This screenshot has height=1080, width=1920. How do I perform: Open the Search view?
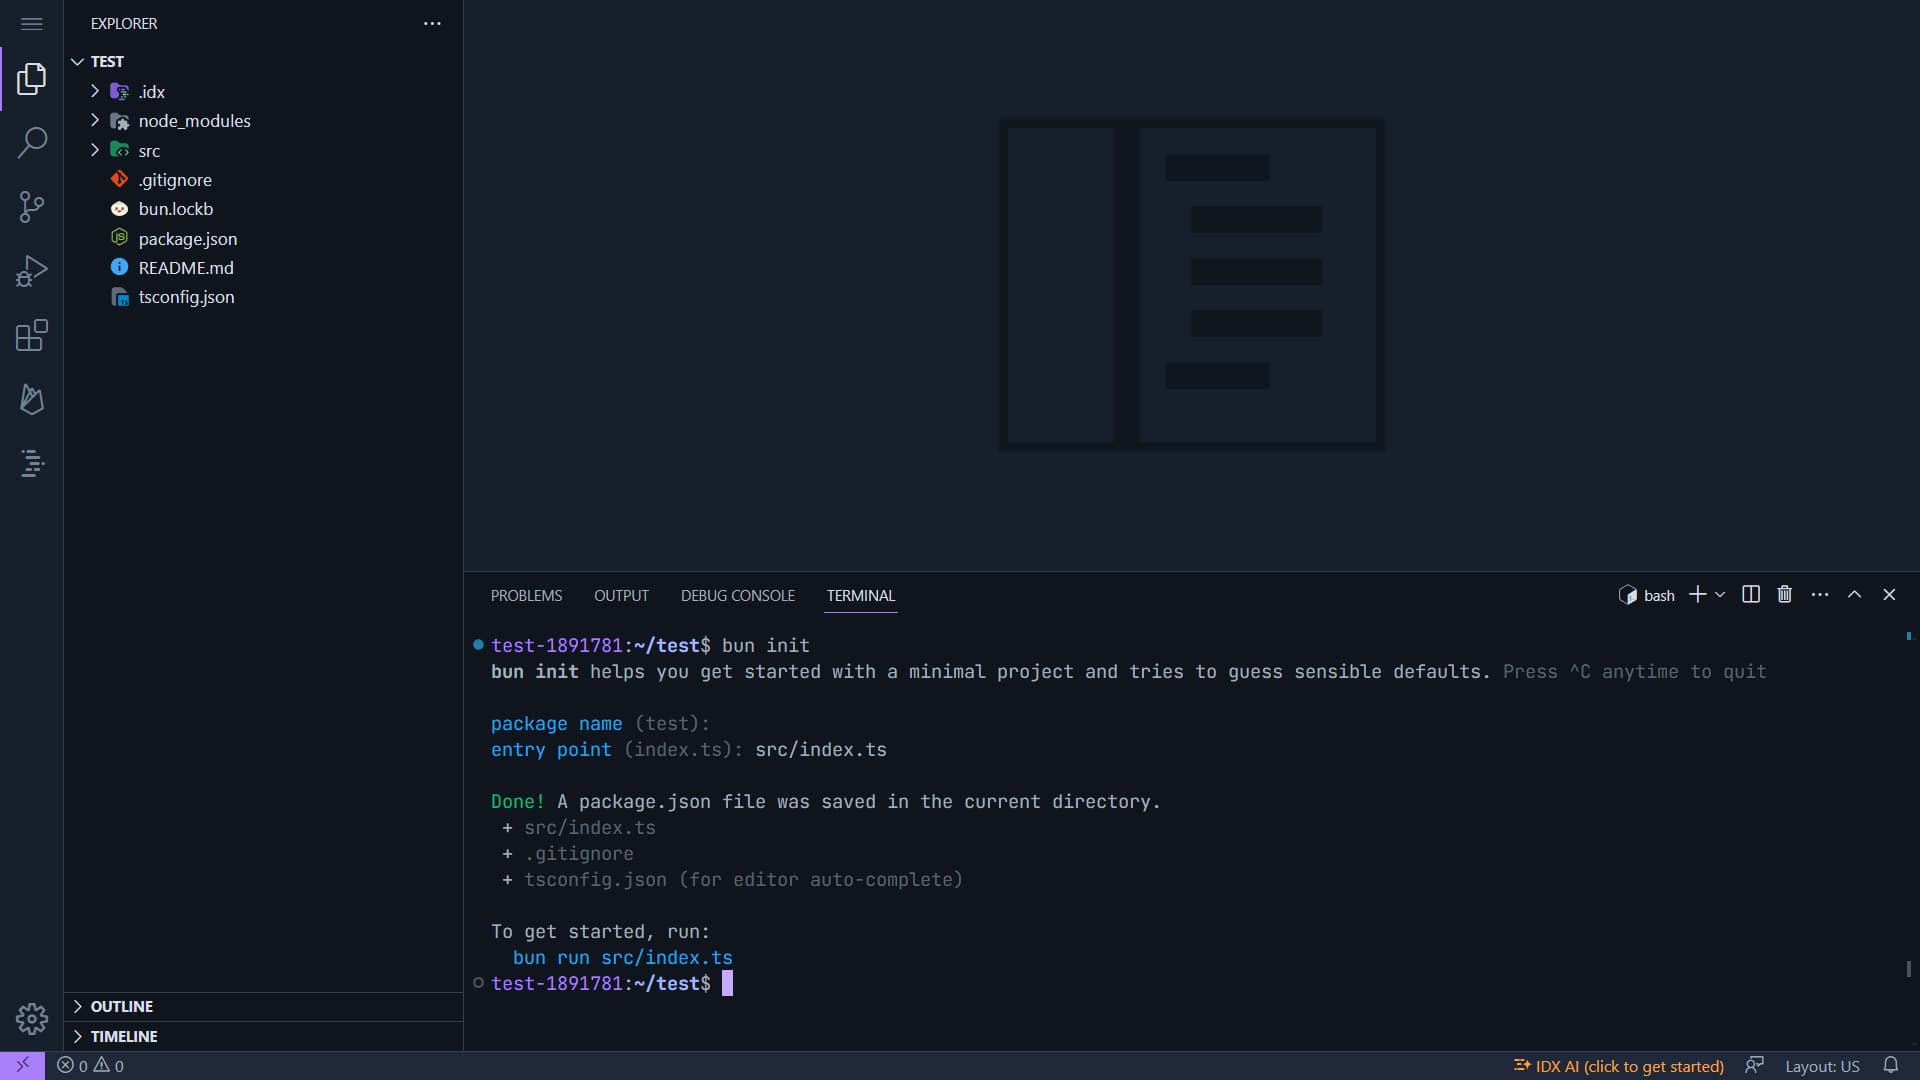pos(32,143)
